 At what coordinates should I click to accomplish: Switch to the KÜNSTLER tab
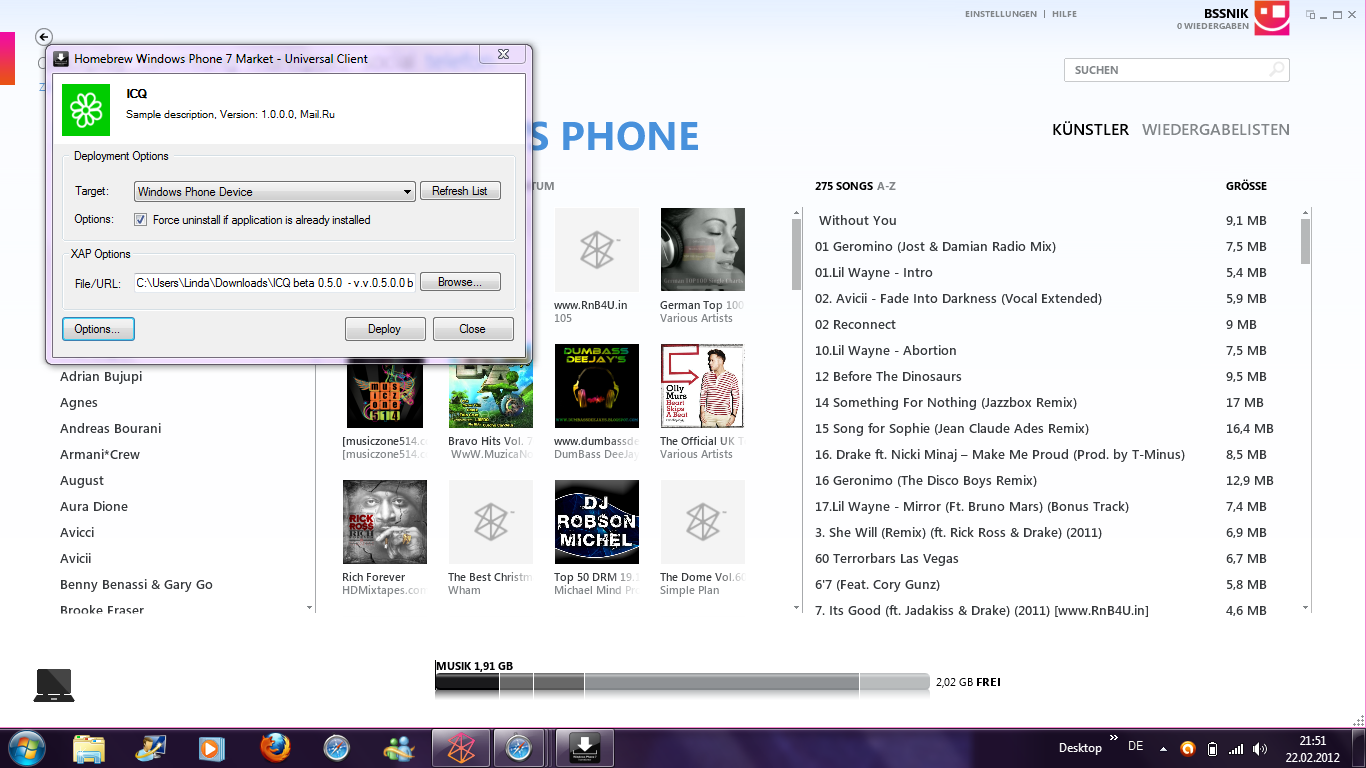click(1090, 130)
